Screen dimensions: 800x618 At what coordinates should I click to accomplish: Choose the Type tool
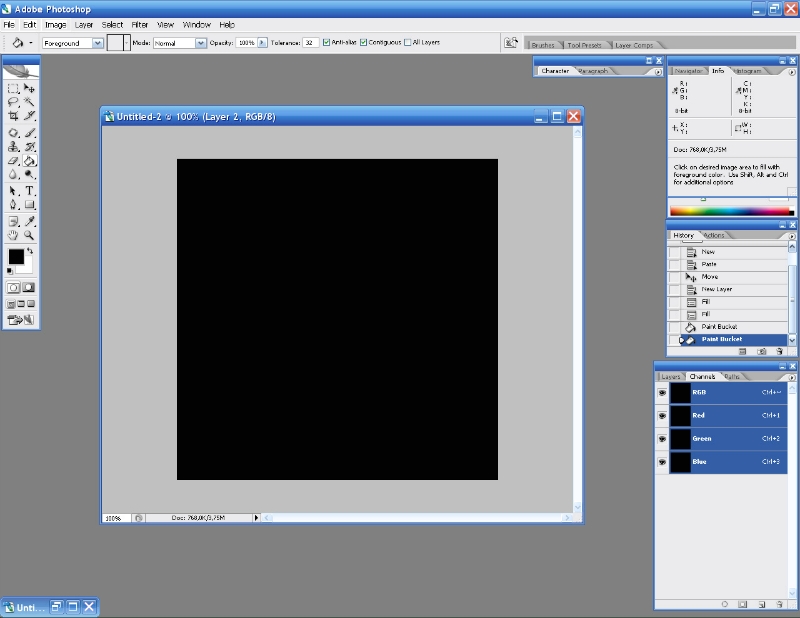tap(30, 190)
